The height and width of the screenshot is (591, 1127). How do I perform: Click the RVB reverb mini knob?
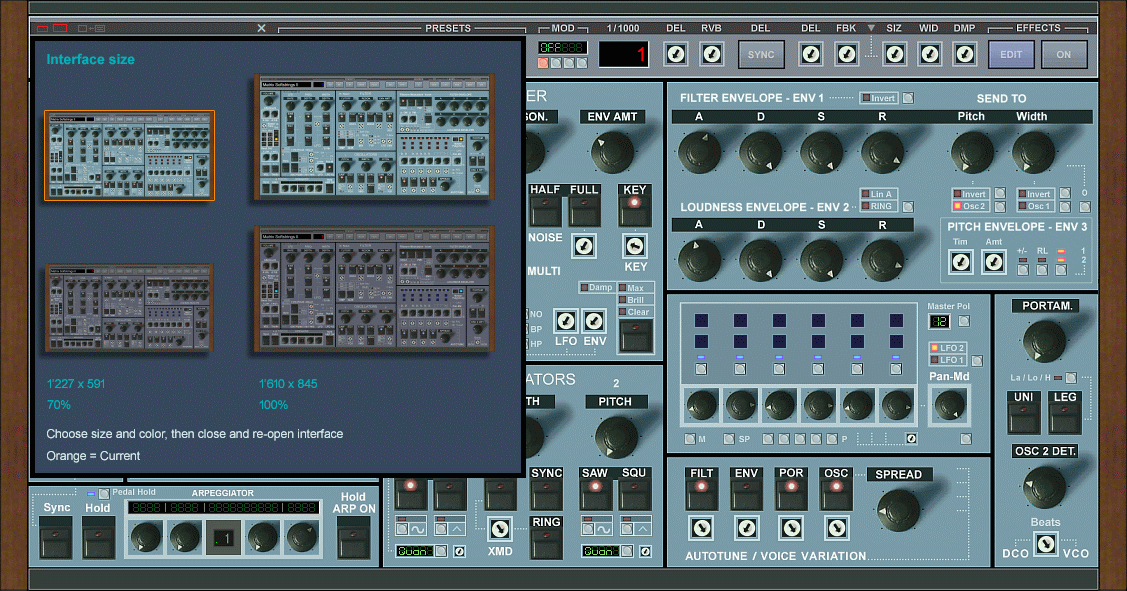point(711,54)
